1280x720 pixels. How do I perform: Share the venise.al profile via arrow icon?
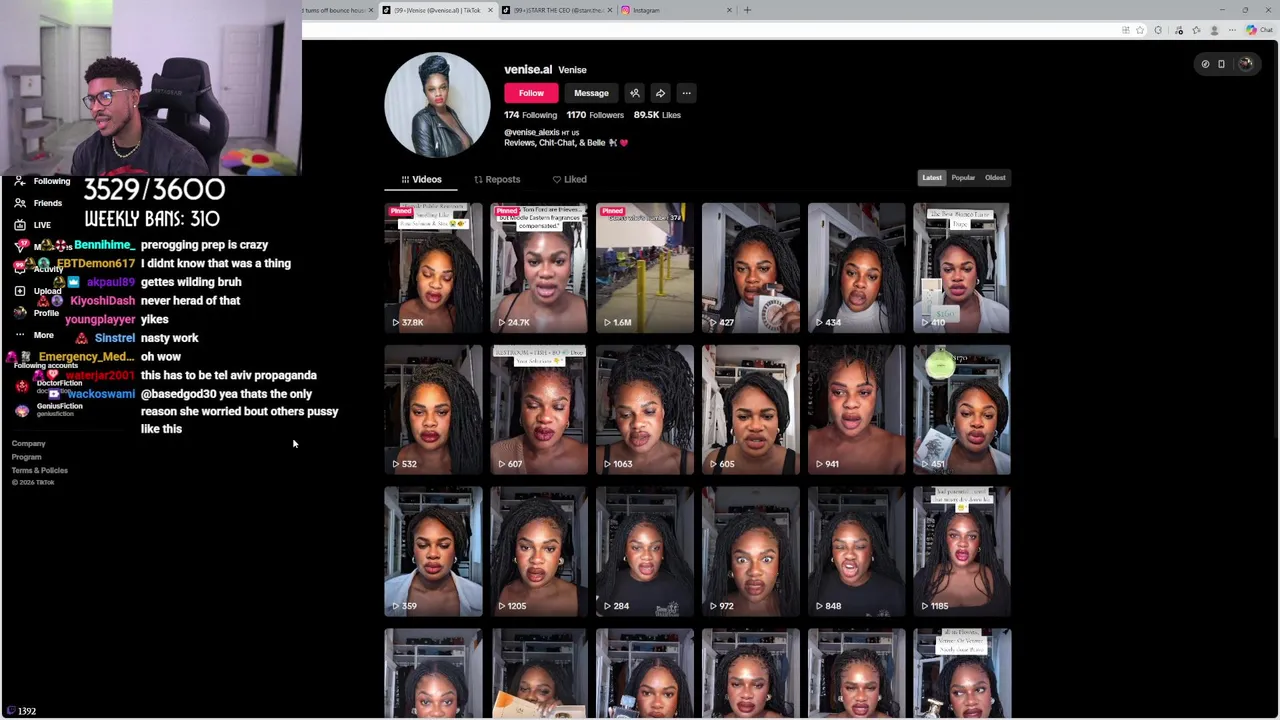[x=660, y=93]
